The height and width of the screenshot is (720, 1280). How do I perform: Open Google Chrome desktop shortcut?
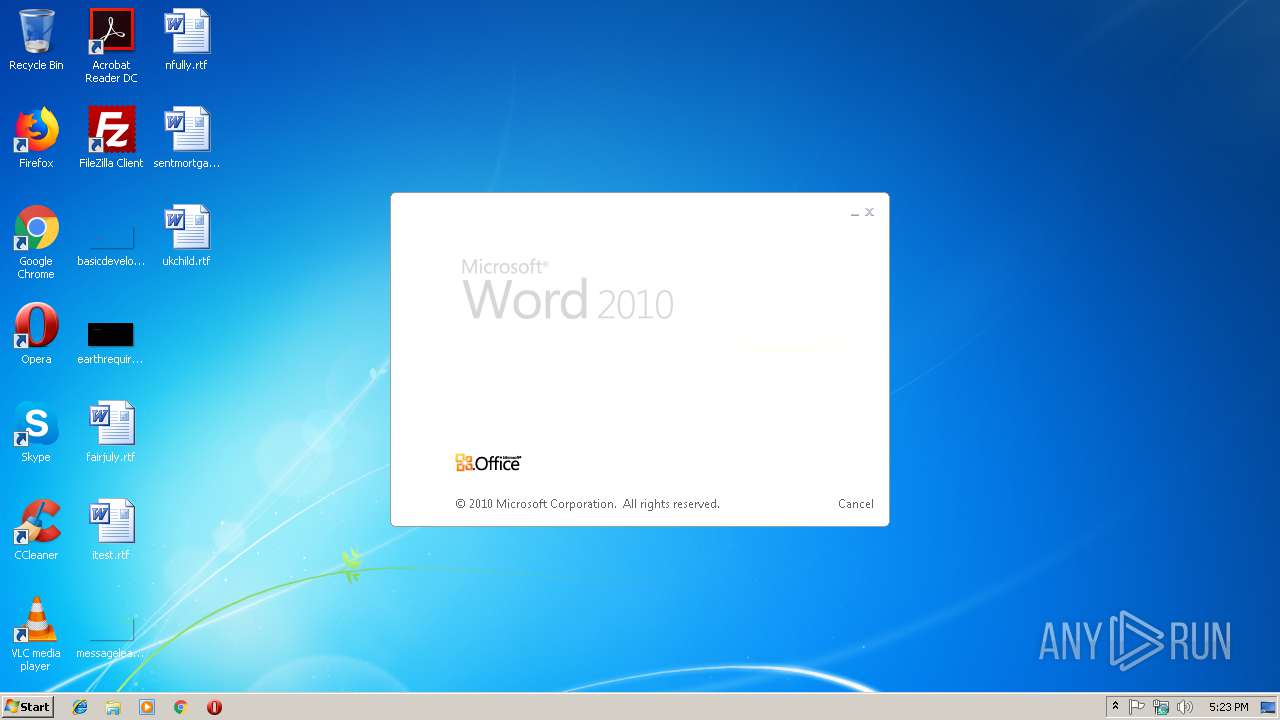click(36, 242)
